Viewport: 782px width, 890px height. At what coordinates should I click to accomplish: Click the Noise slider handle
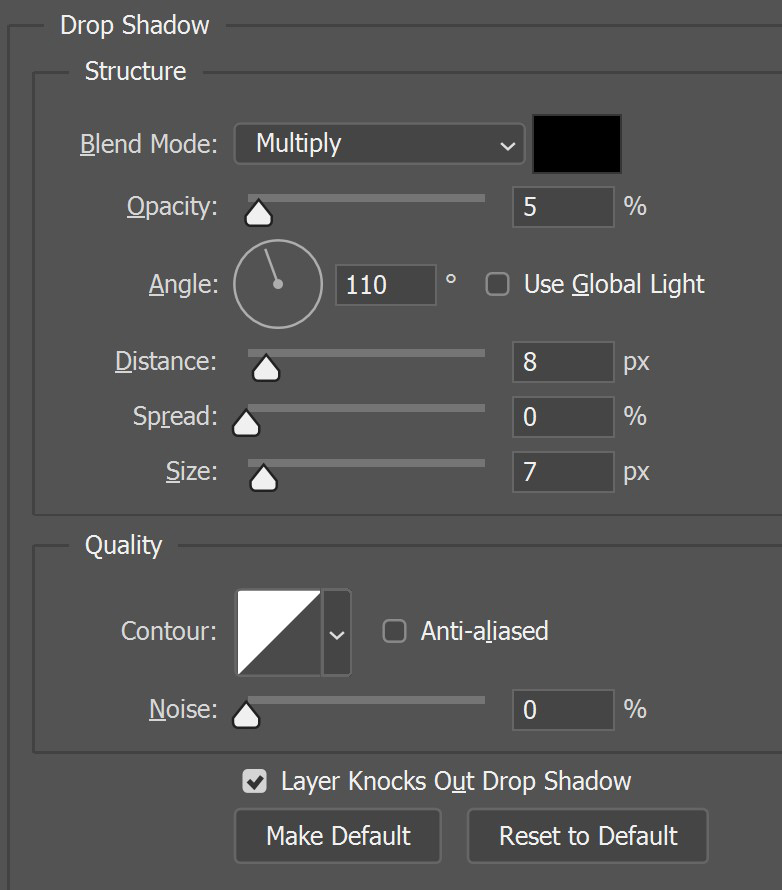click(x=246, y=716)
